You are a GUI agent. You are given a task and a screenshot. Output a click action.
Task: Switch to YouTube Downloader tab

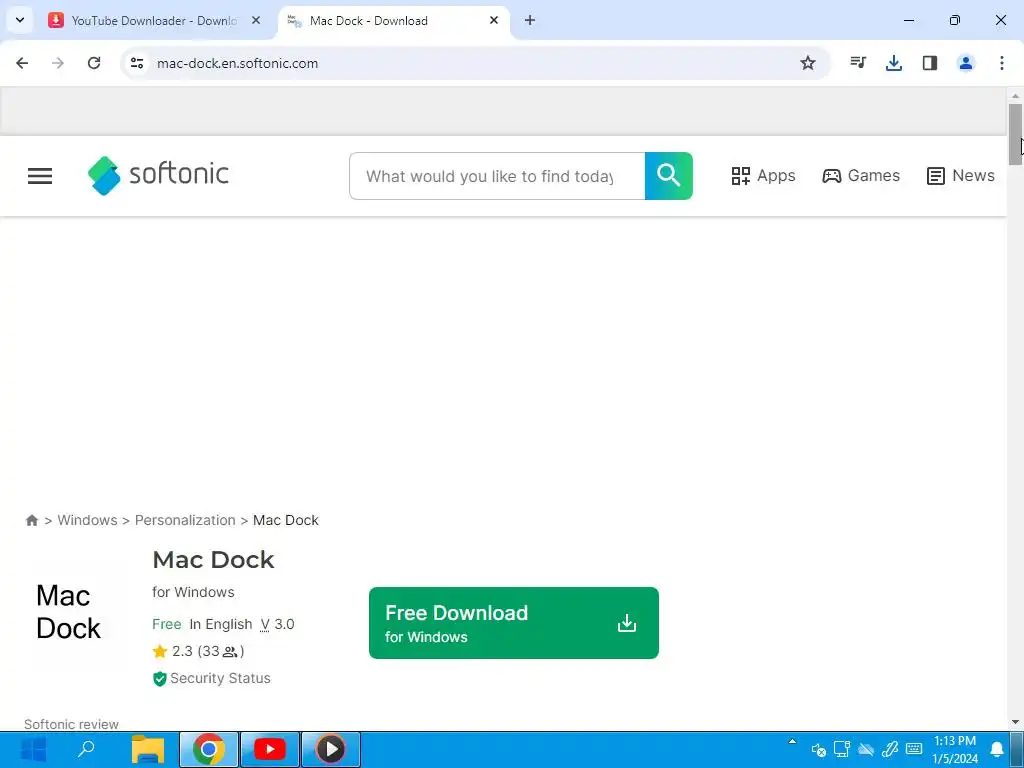coord(155,20)
